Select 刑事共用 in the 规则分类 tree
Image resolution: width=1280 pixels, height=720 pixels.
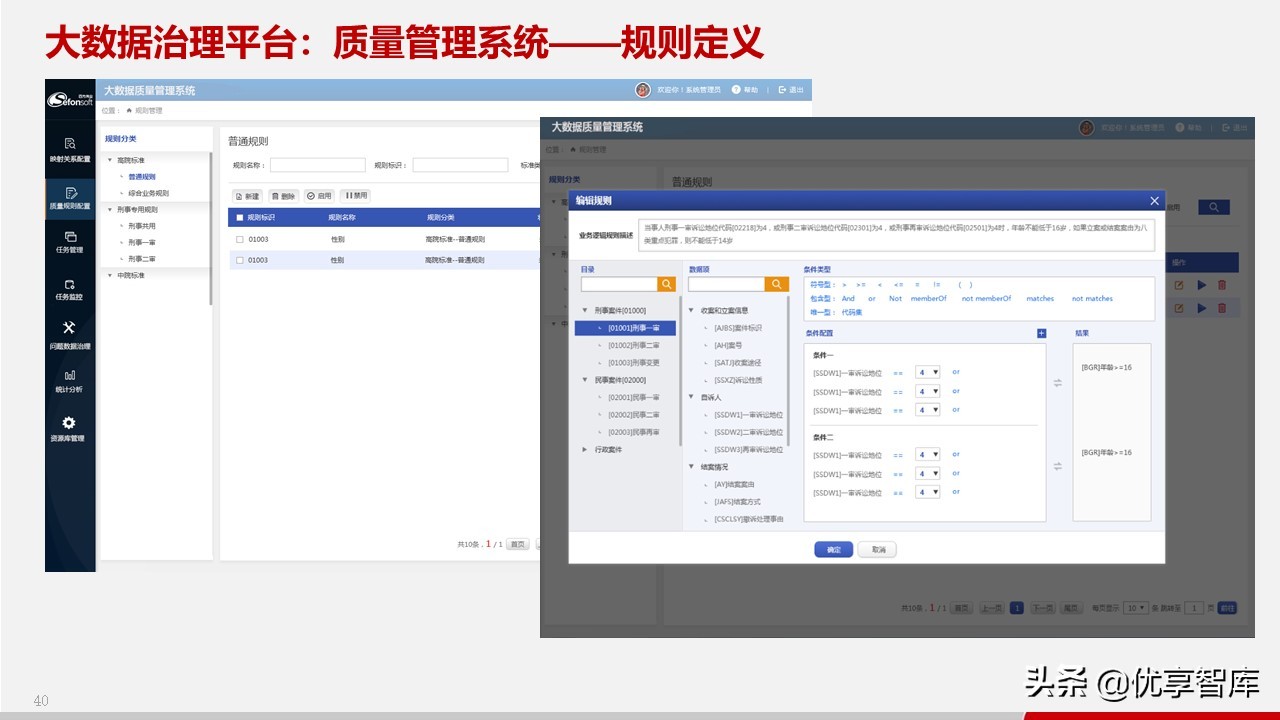142,226
